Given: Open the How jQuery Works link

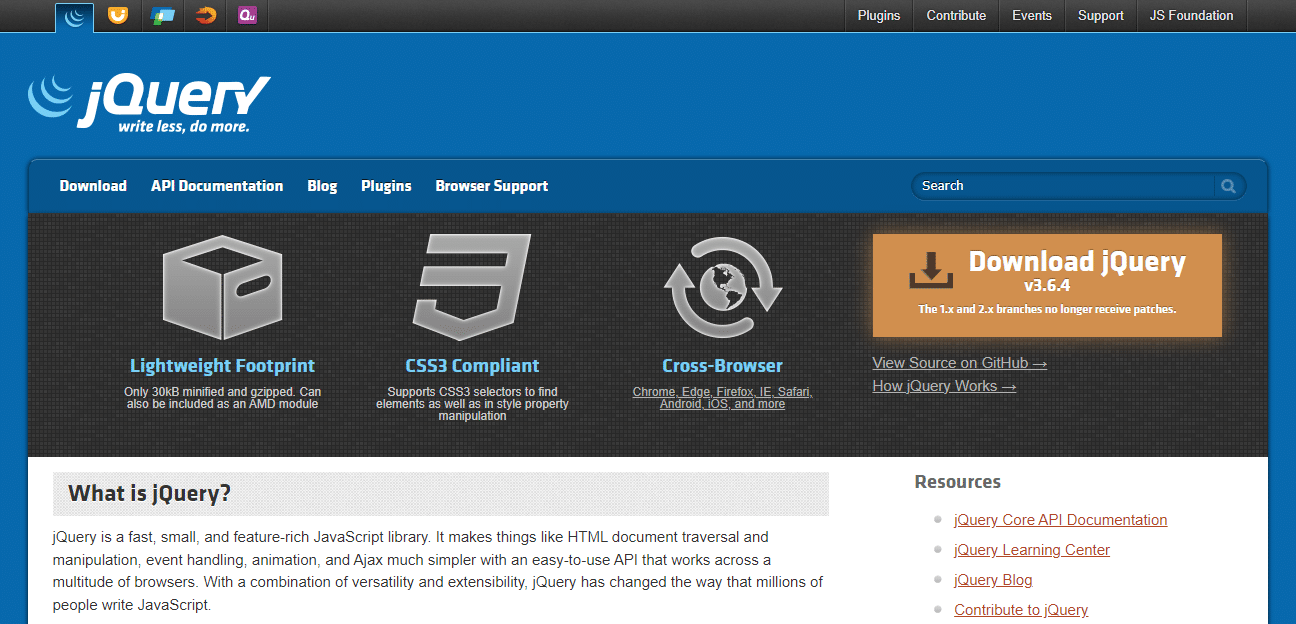Looking at the screenshot, I should click(x=943, y=385).
